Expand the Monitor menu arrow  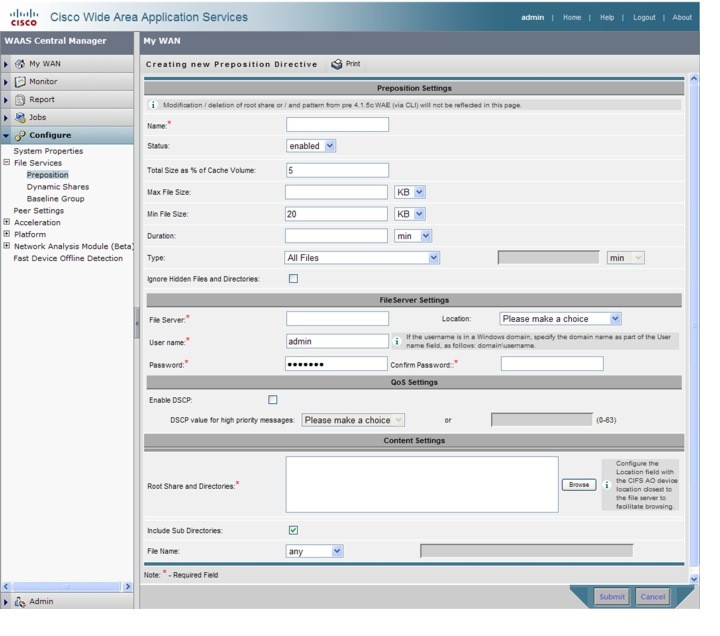[6, 82]
